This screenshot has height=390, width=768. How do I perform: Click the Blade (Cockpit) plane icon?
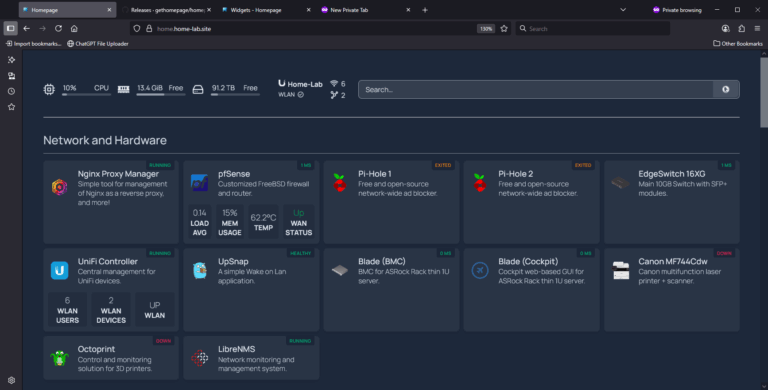pyautogui.click(x=480, y=270)
